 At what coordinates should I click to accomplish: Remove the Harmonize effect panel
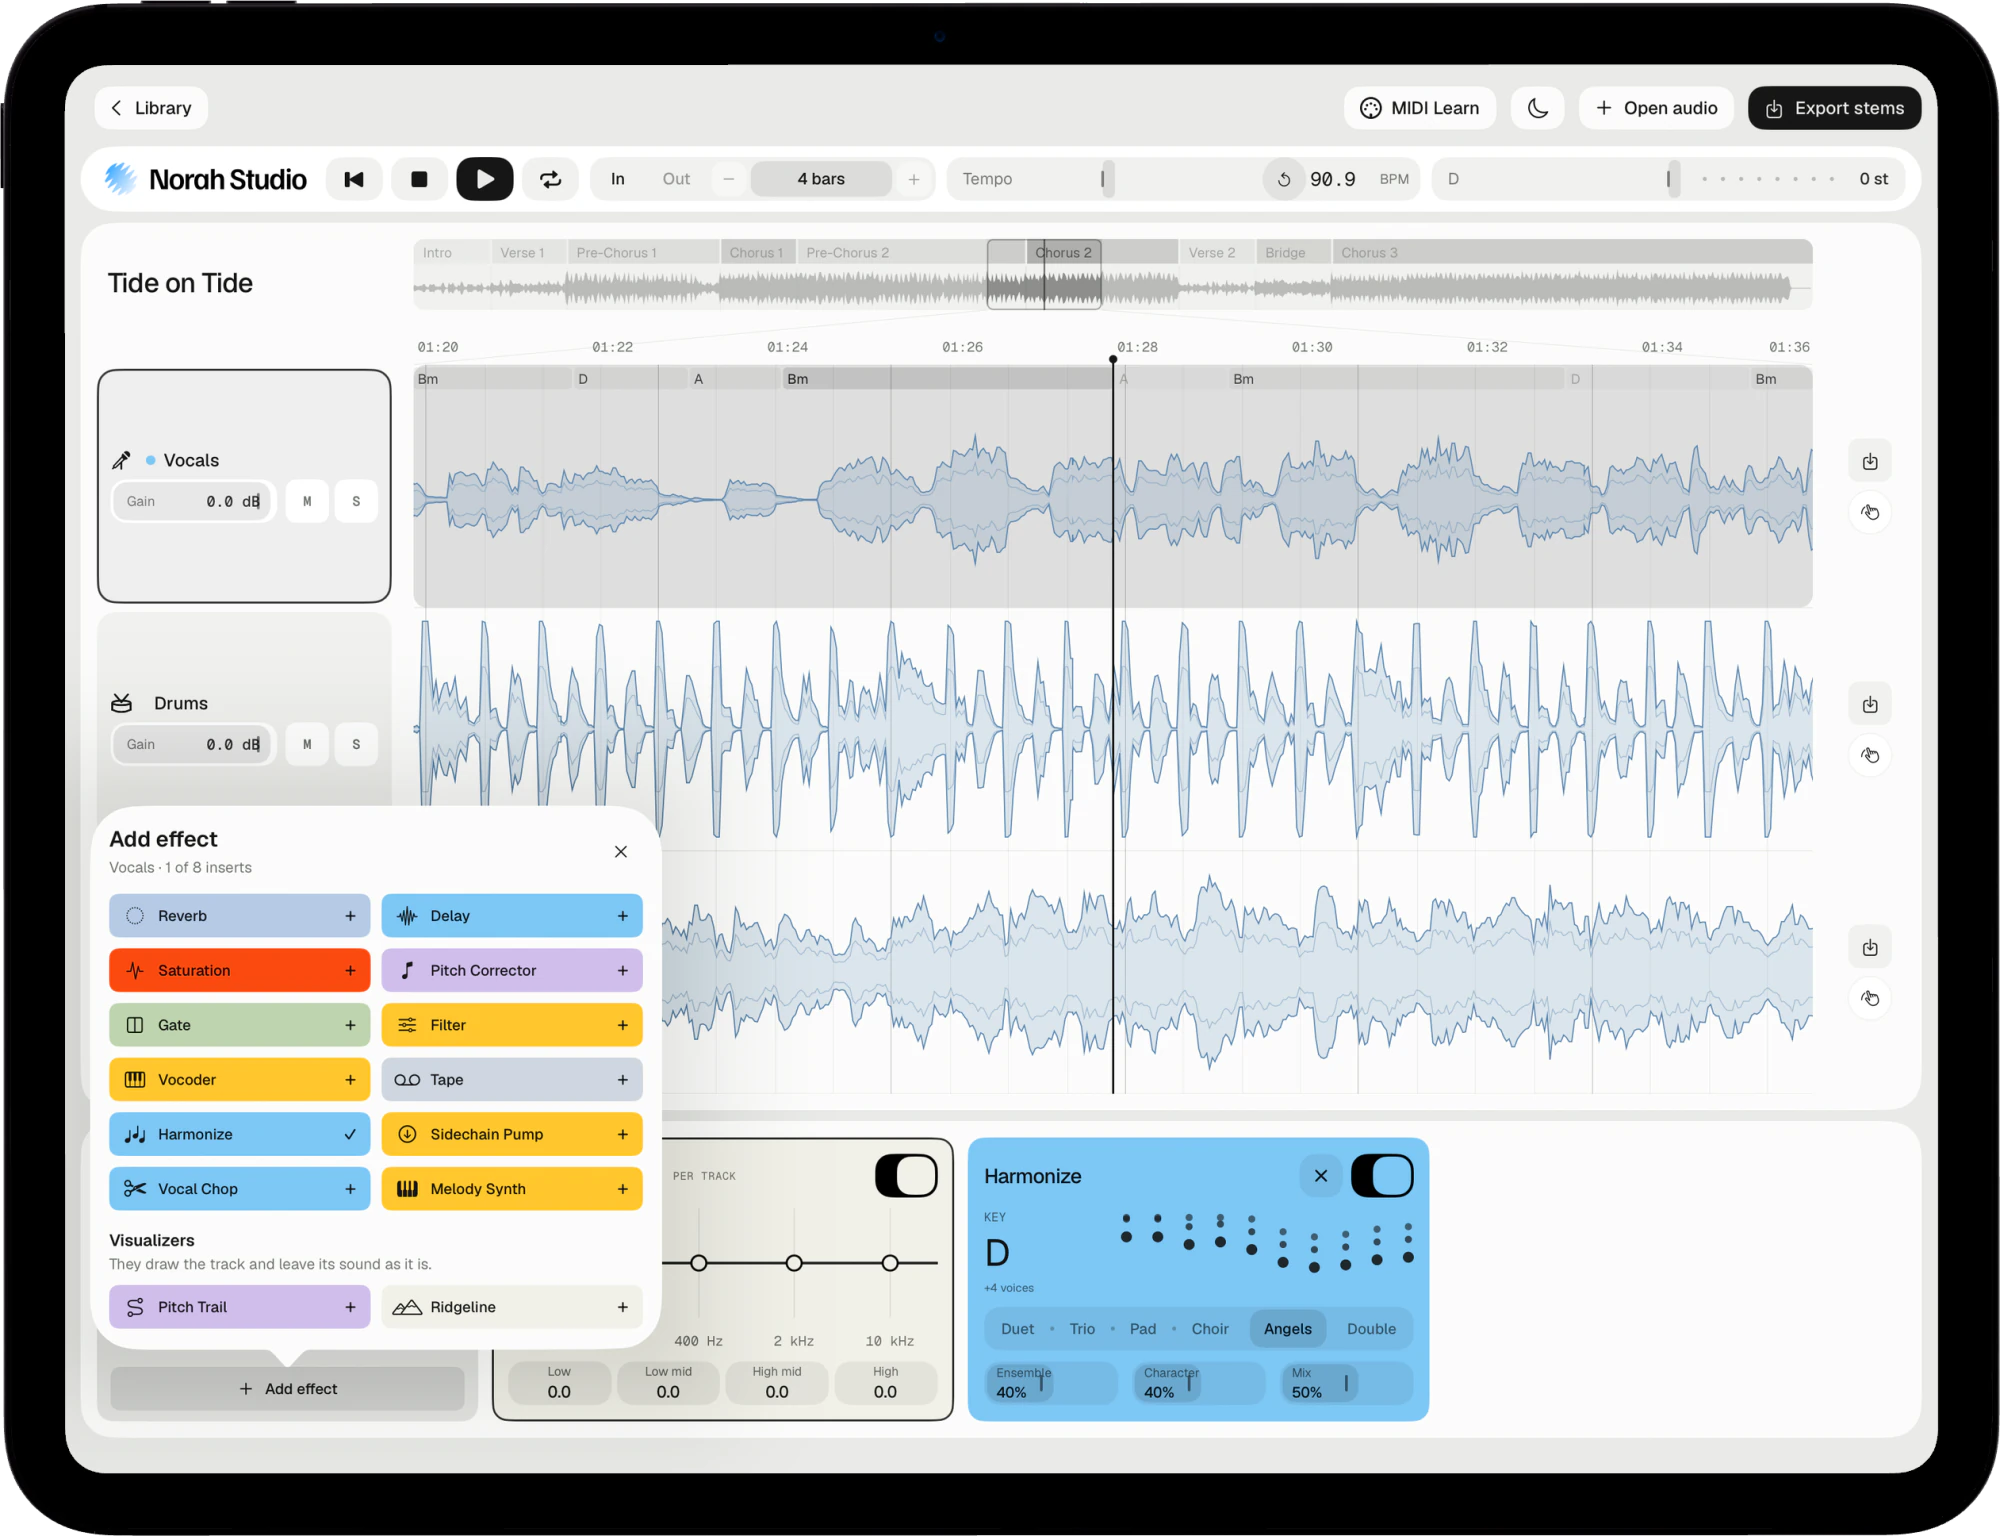tap(1321, 1176)
